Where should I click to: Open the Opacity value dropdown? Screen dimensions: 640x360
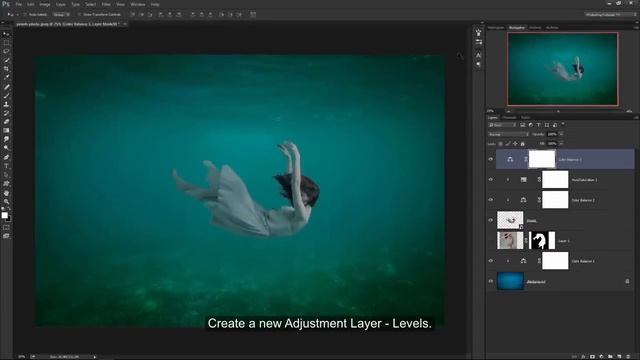[561, 134]
